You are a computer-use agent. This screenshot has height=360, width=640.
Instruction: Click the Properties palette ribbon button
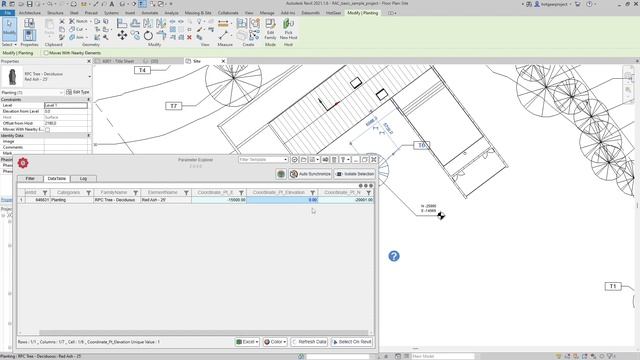tap(29, 36)
